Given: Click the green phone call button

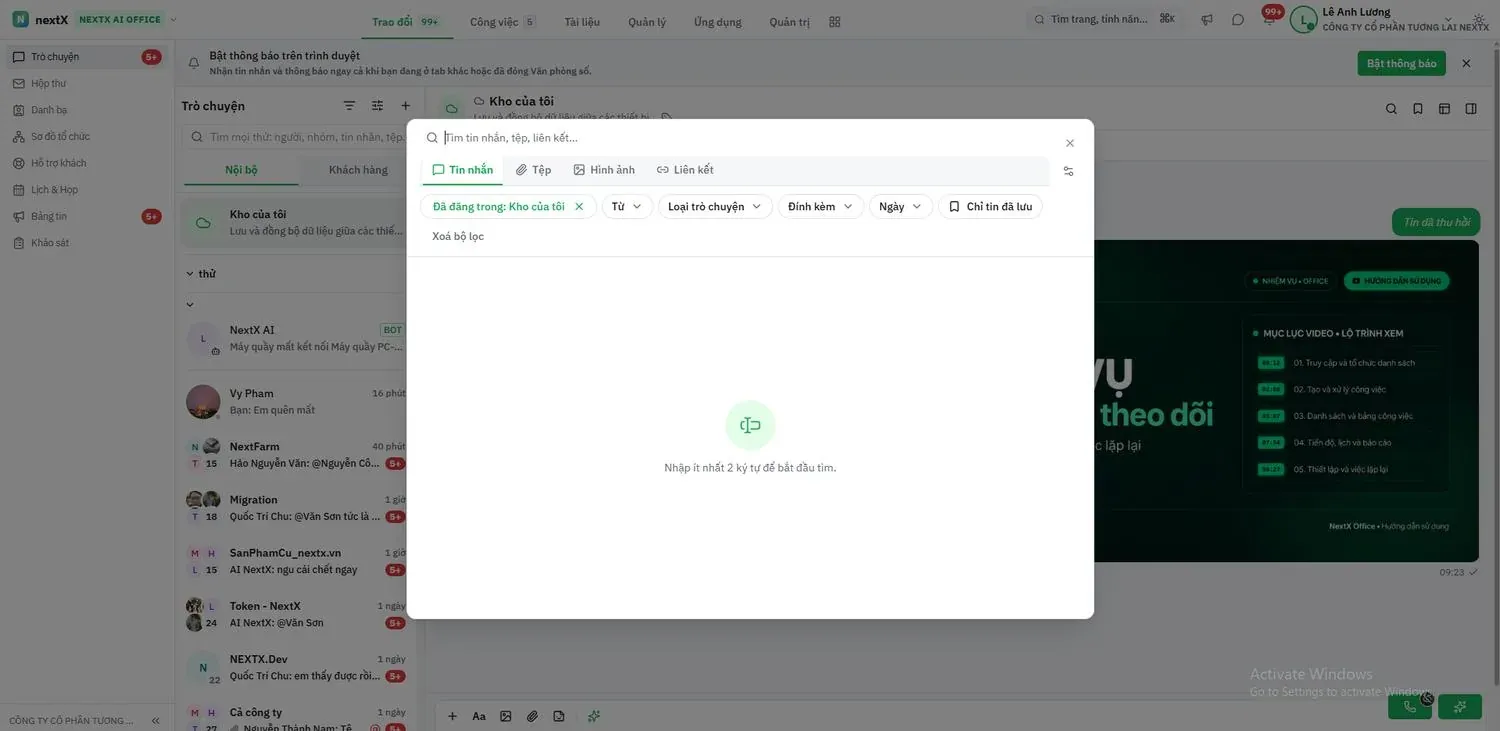Looking at the screenshot, I should [1410, 707].
